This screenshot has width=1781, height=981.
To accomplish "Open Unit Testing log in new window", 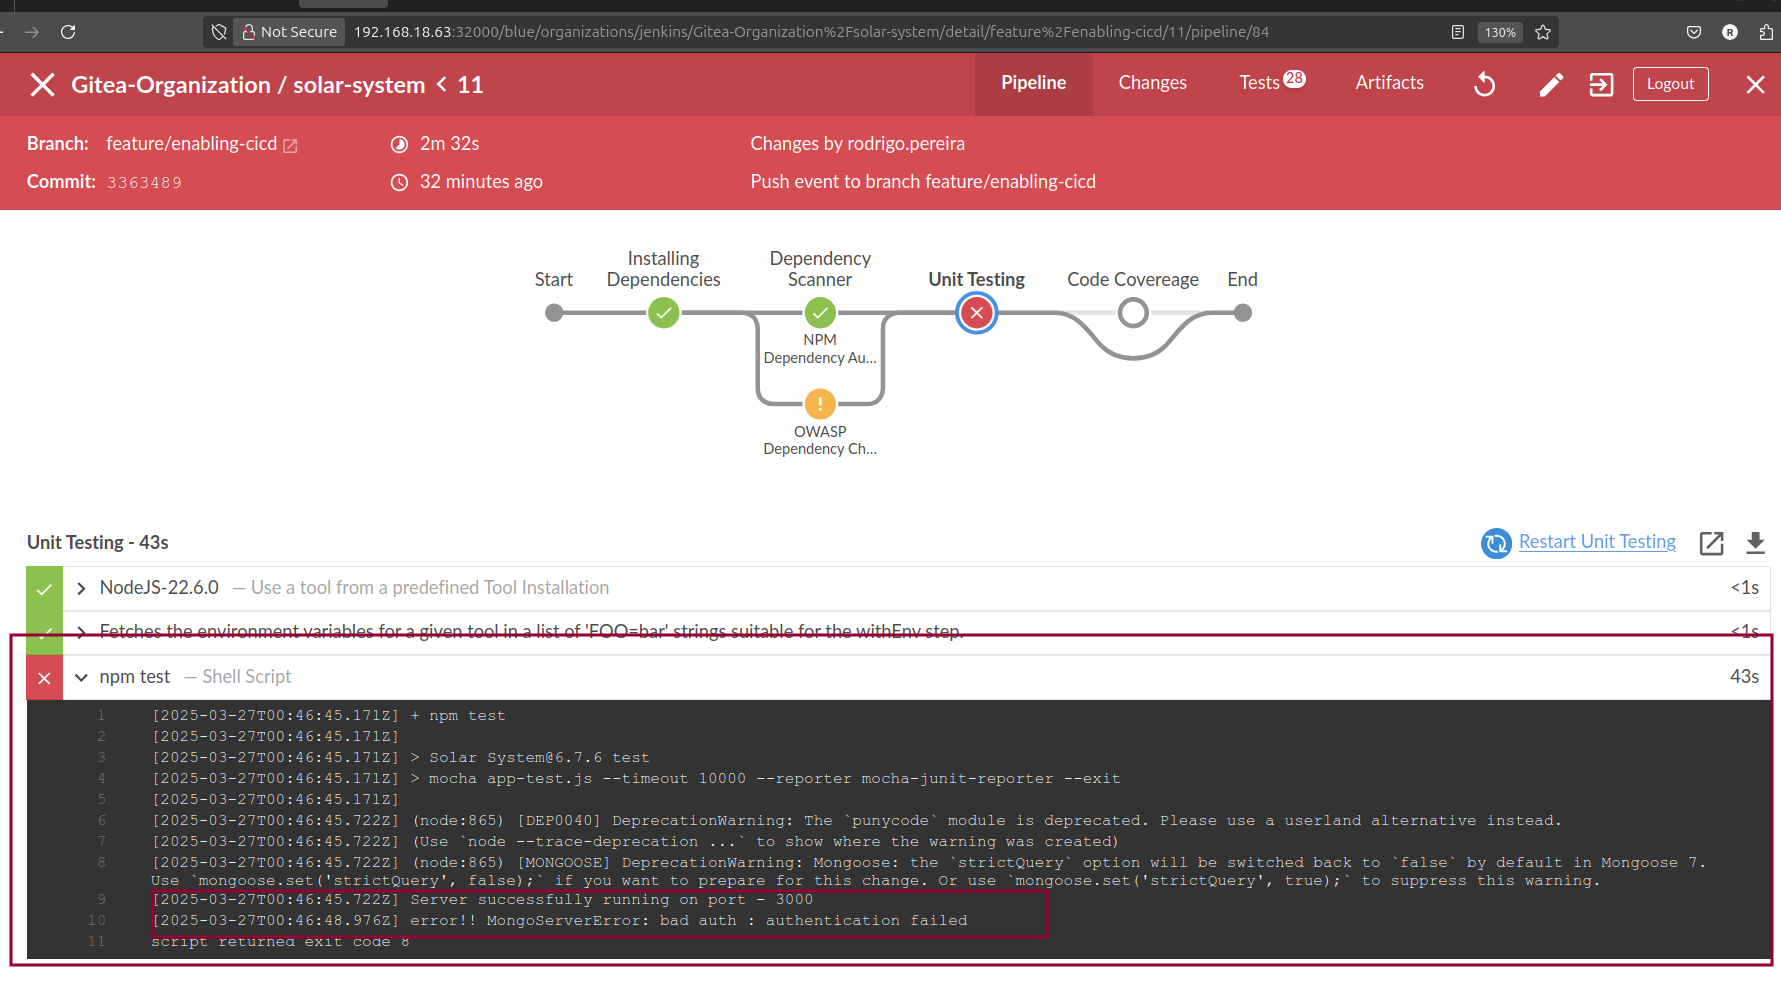I will [x=1711, y=543].
